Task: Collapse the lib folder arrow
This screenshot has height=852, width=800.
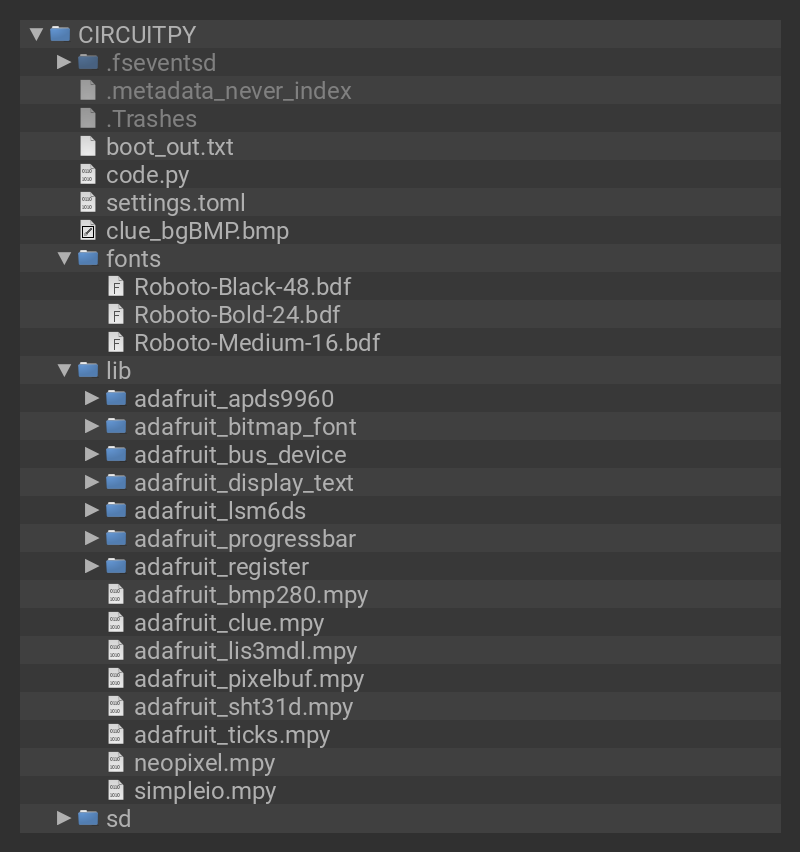Action: click(x=64, y=371)
